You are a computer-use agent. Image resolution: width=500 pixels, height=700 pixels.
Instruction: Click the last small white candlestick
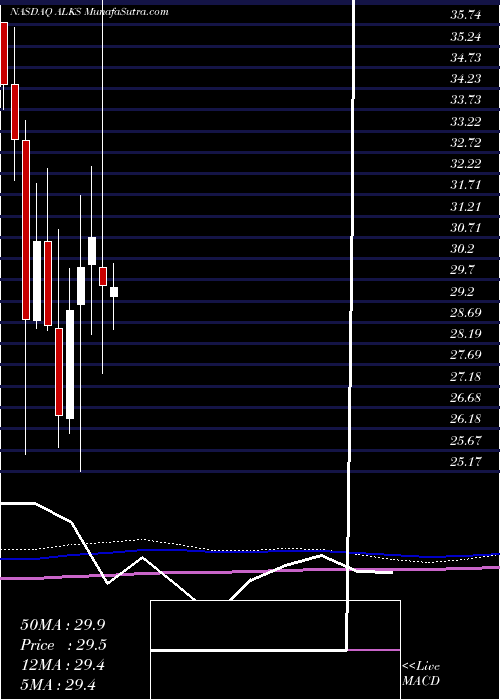click(x=114, y=292)
